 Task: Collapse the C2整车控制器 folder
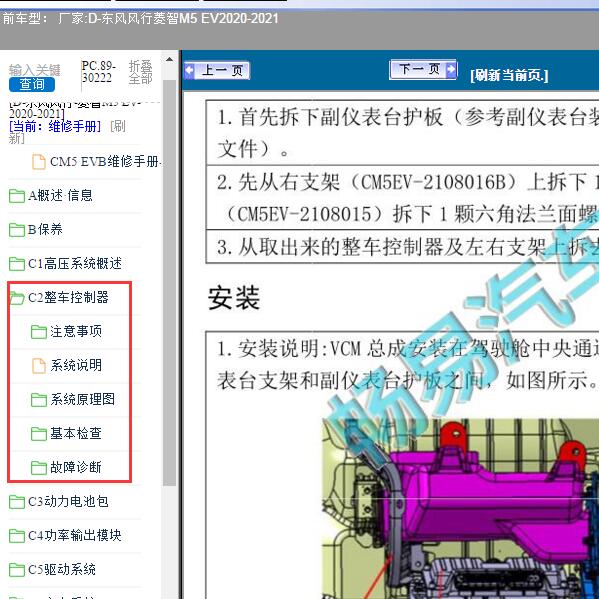coord(68,297)
